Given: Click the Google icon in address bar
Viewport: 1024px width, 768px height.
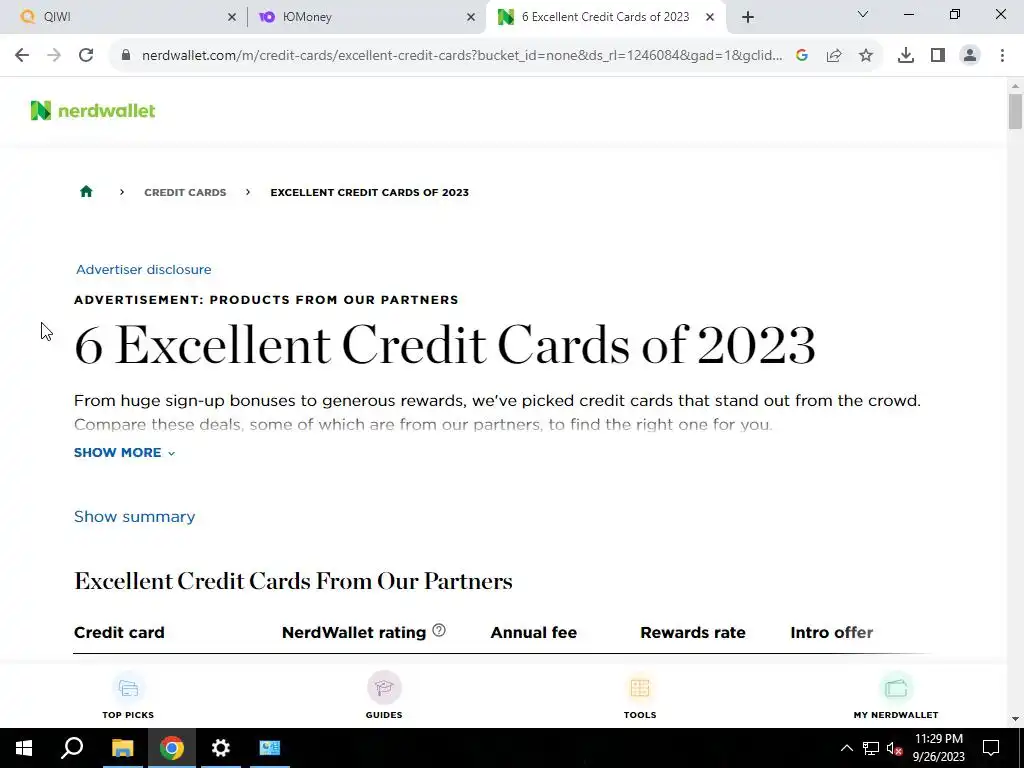Looking at the screenshot, I should [802, 56].
